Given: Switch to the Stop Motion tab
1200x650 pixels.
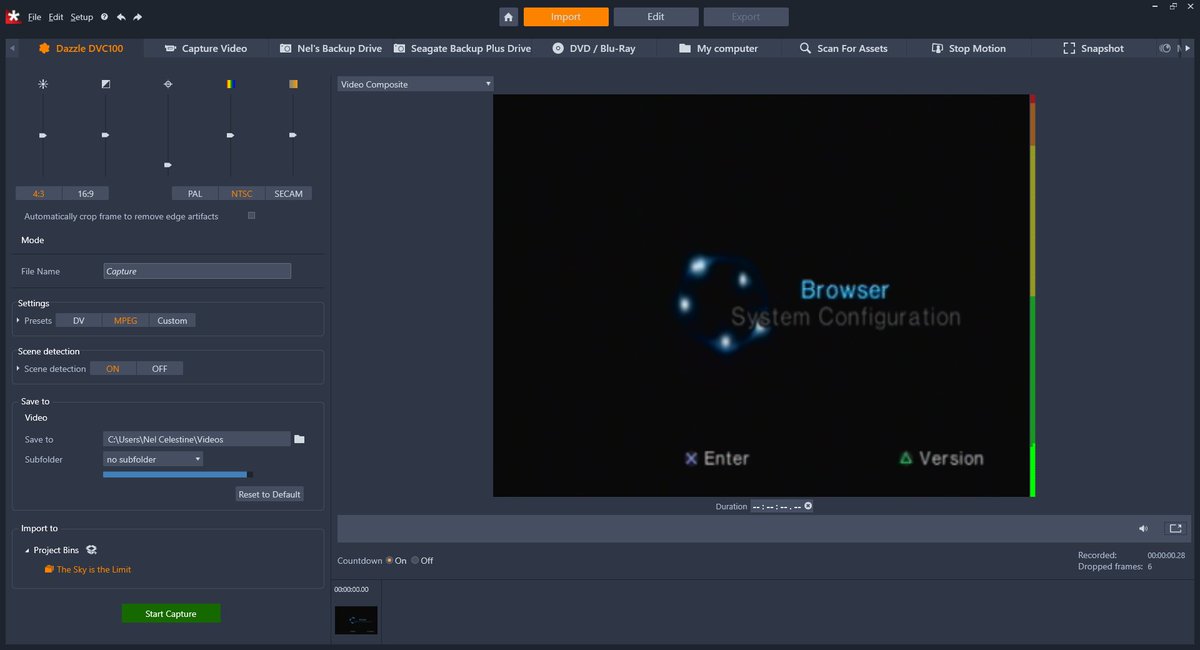Looking at the screenshot, I should 967,47.
